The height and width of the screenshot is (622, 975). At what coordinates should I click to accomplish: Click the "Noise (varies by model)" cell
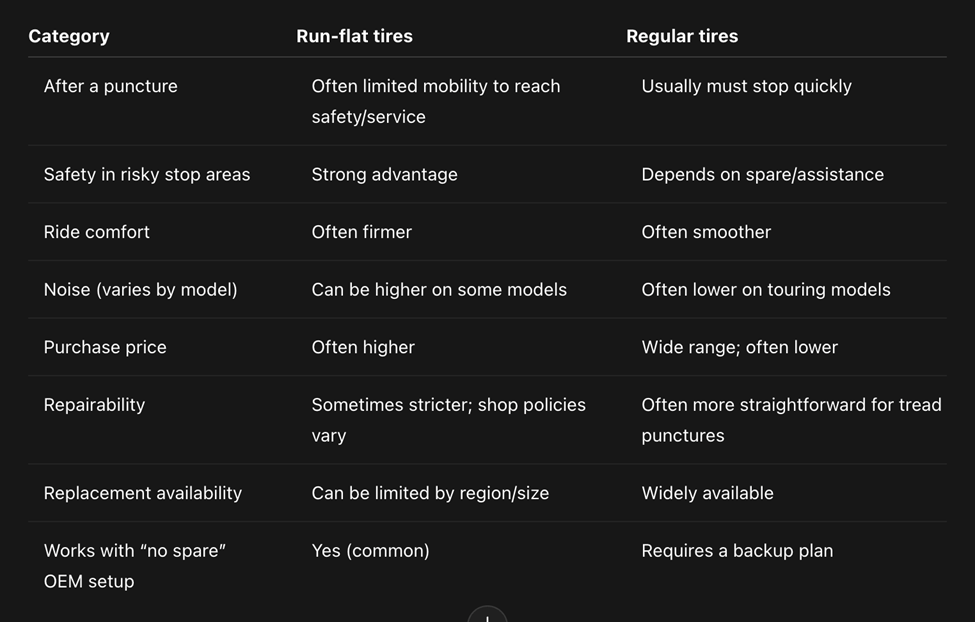click(x=140, y=290)
